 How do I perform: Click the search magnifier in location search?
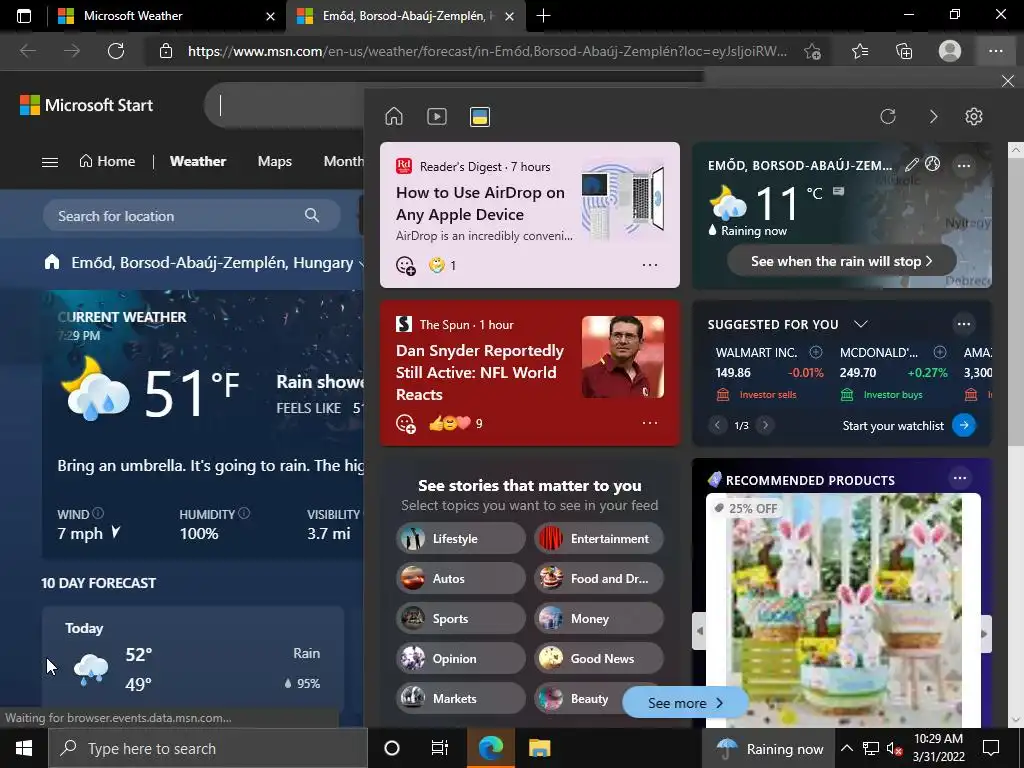pyautogui.click(x=312, y=215)
